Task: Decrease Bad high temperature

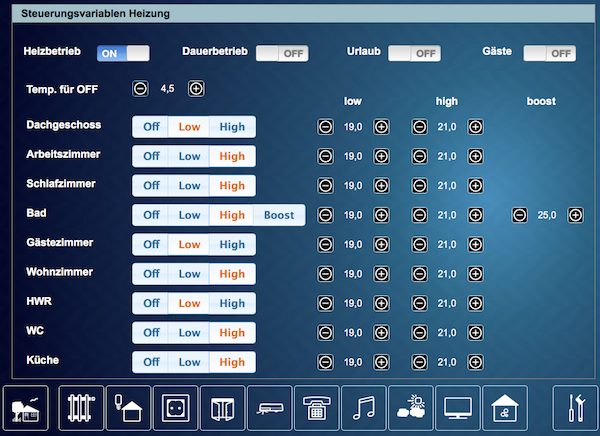Action: pyautogui.click(x=419, y=215)
